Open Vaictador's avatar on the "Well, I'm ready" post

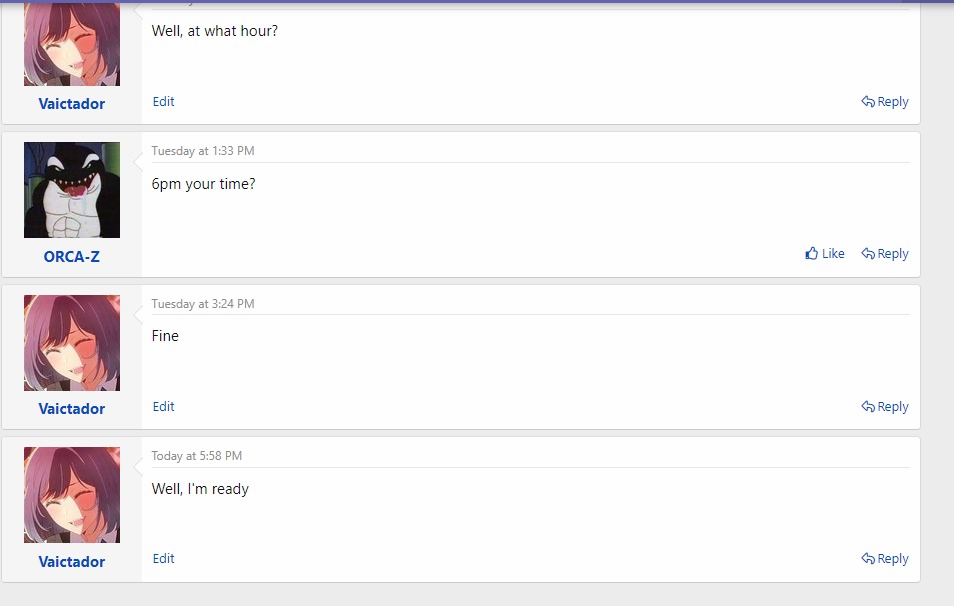(x=72, y=495)
